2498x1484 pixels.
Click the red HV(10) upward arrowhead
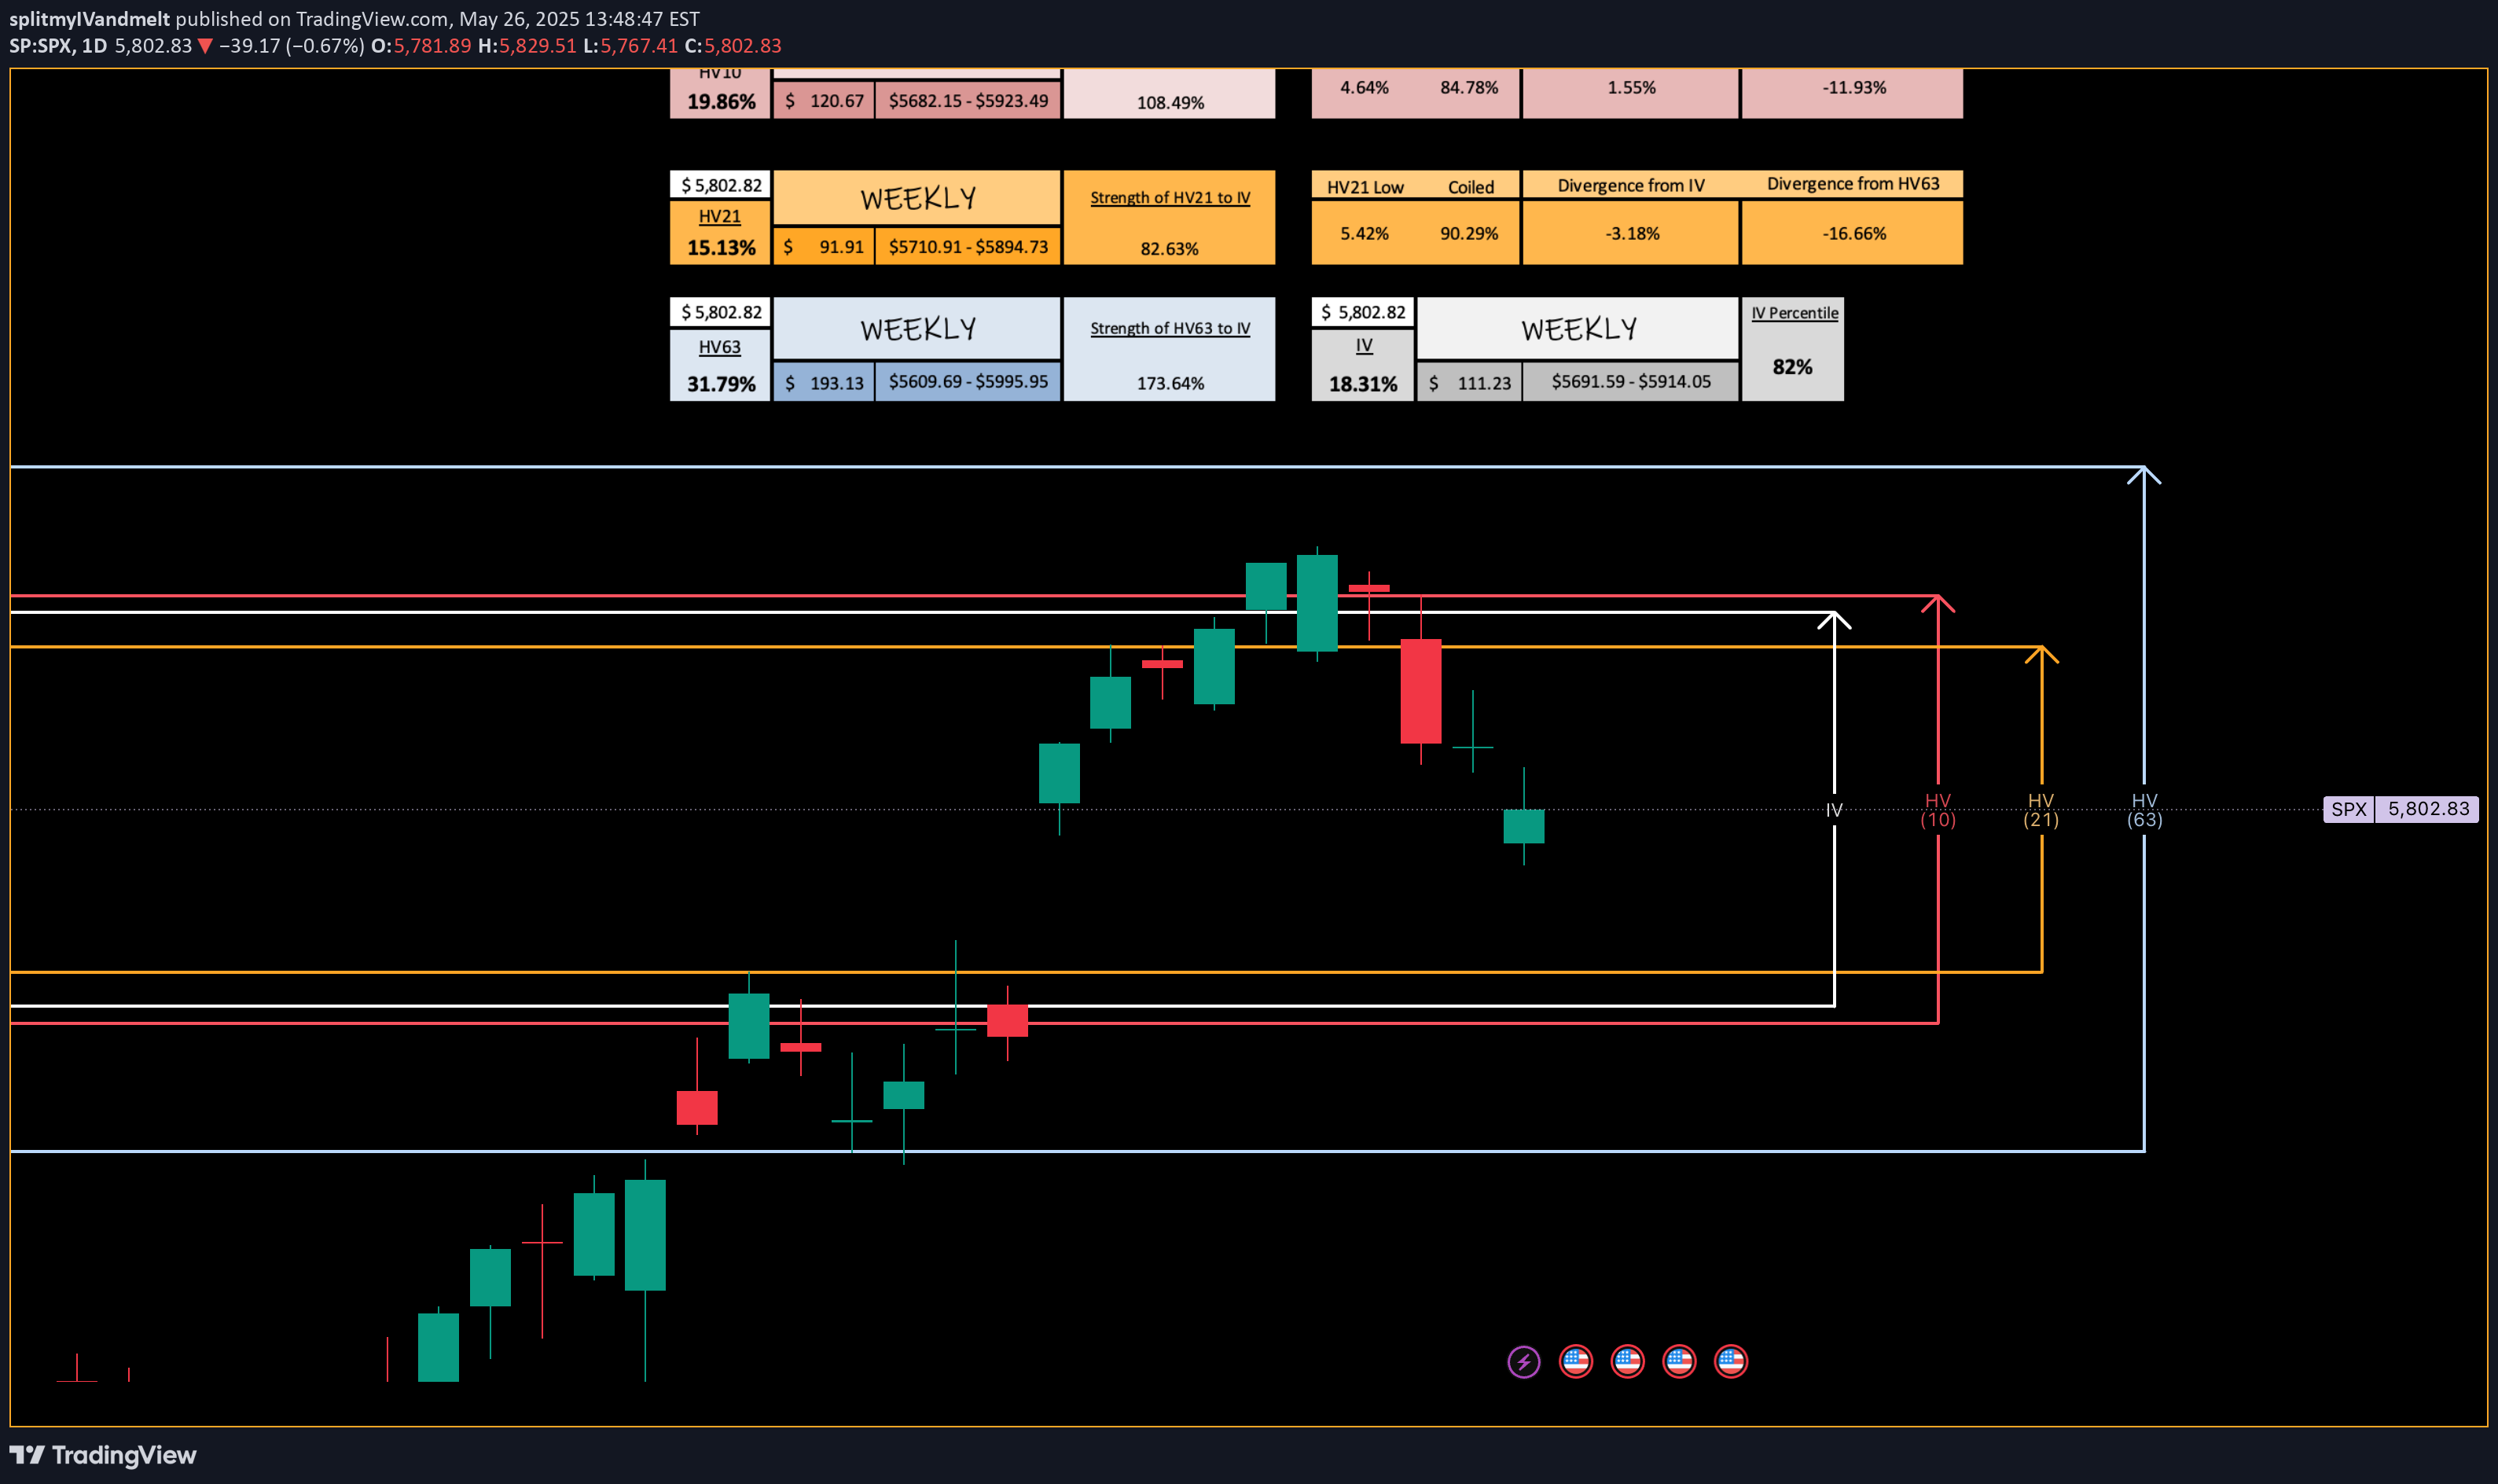tap(1938, 603)
